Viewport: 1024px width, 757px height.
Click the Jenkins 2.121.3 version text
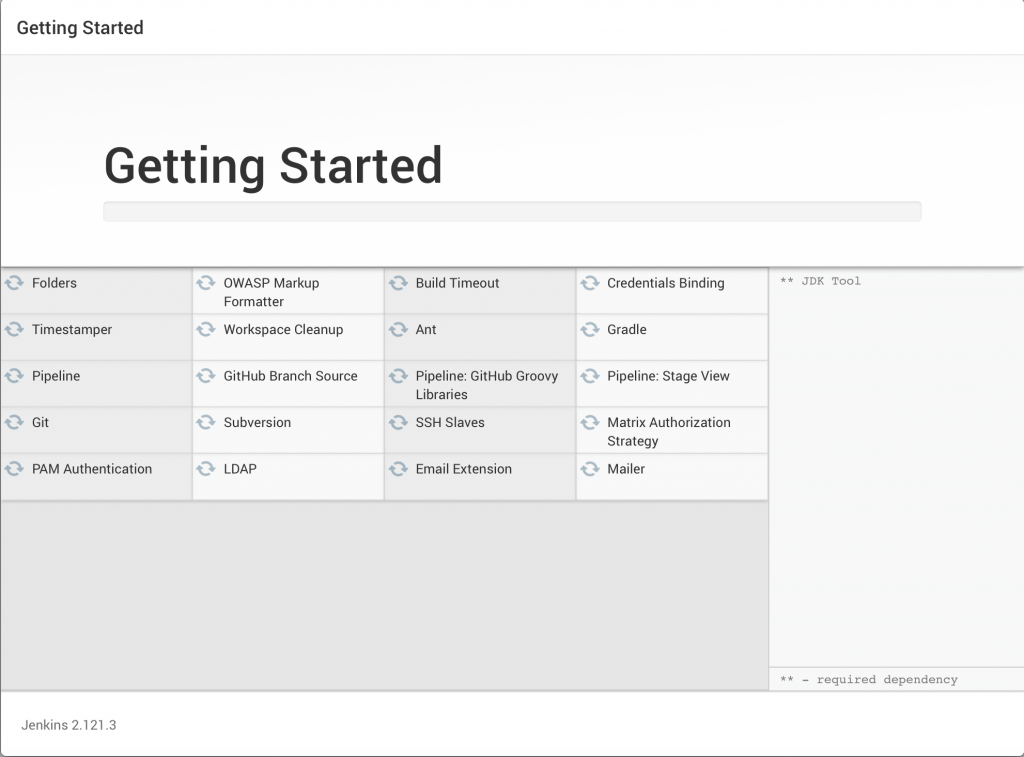click(69, 724)
